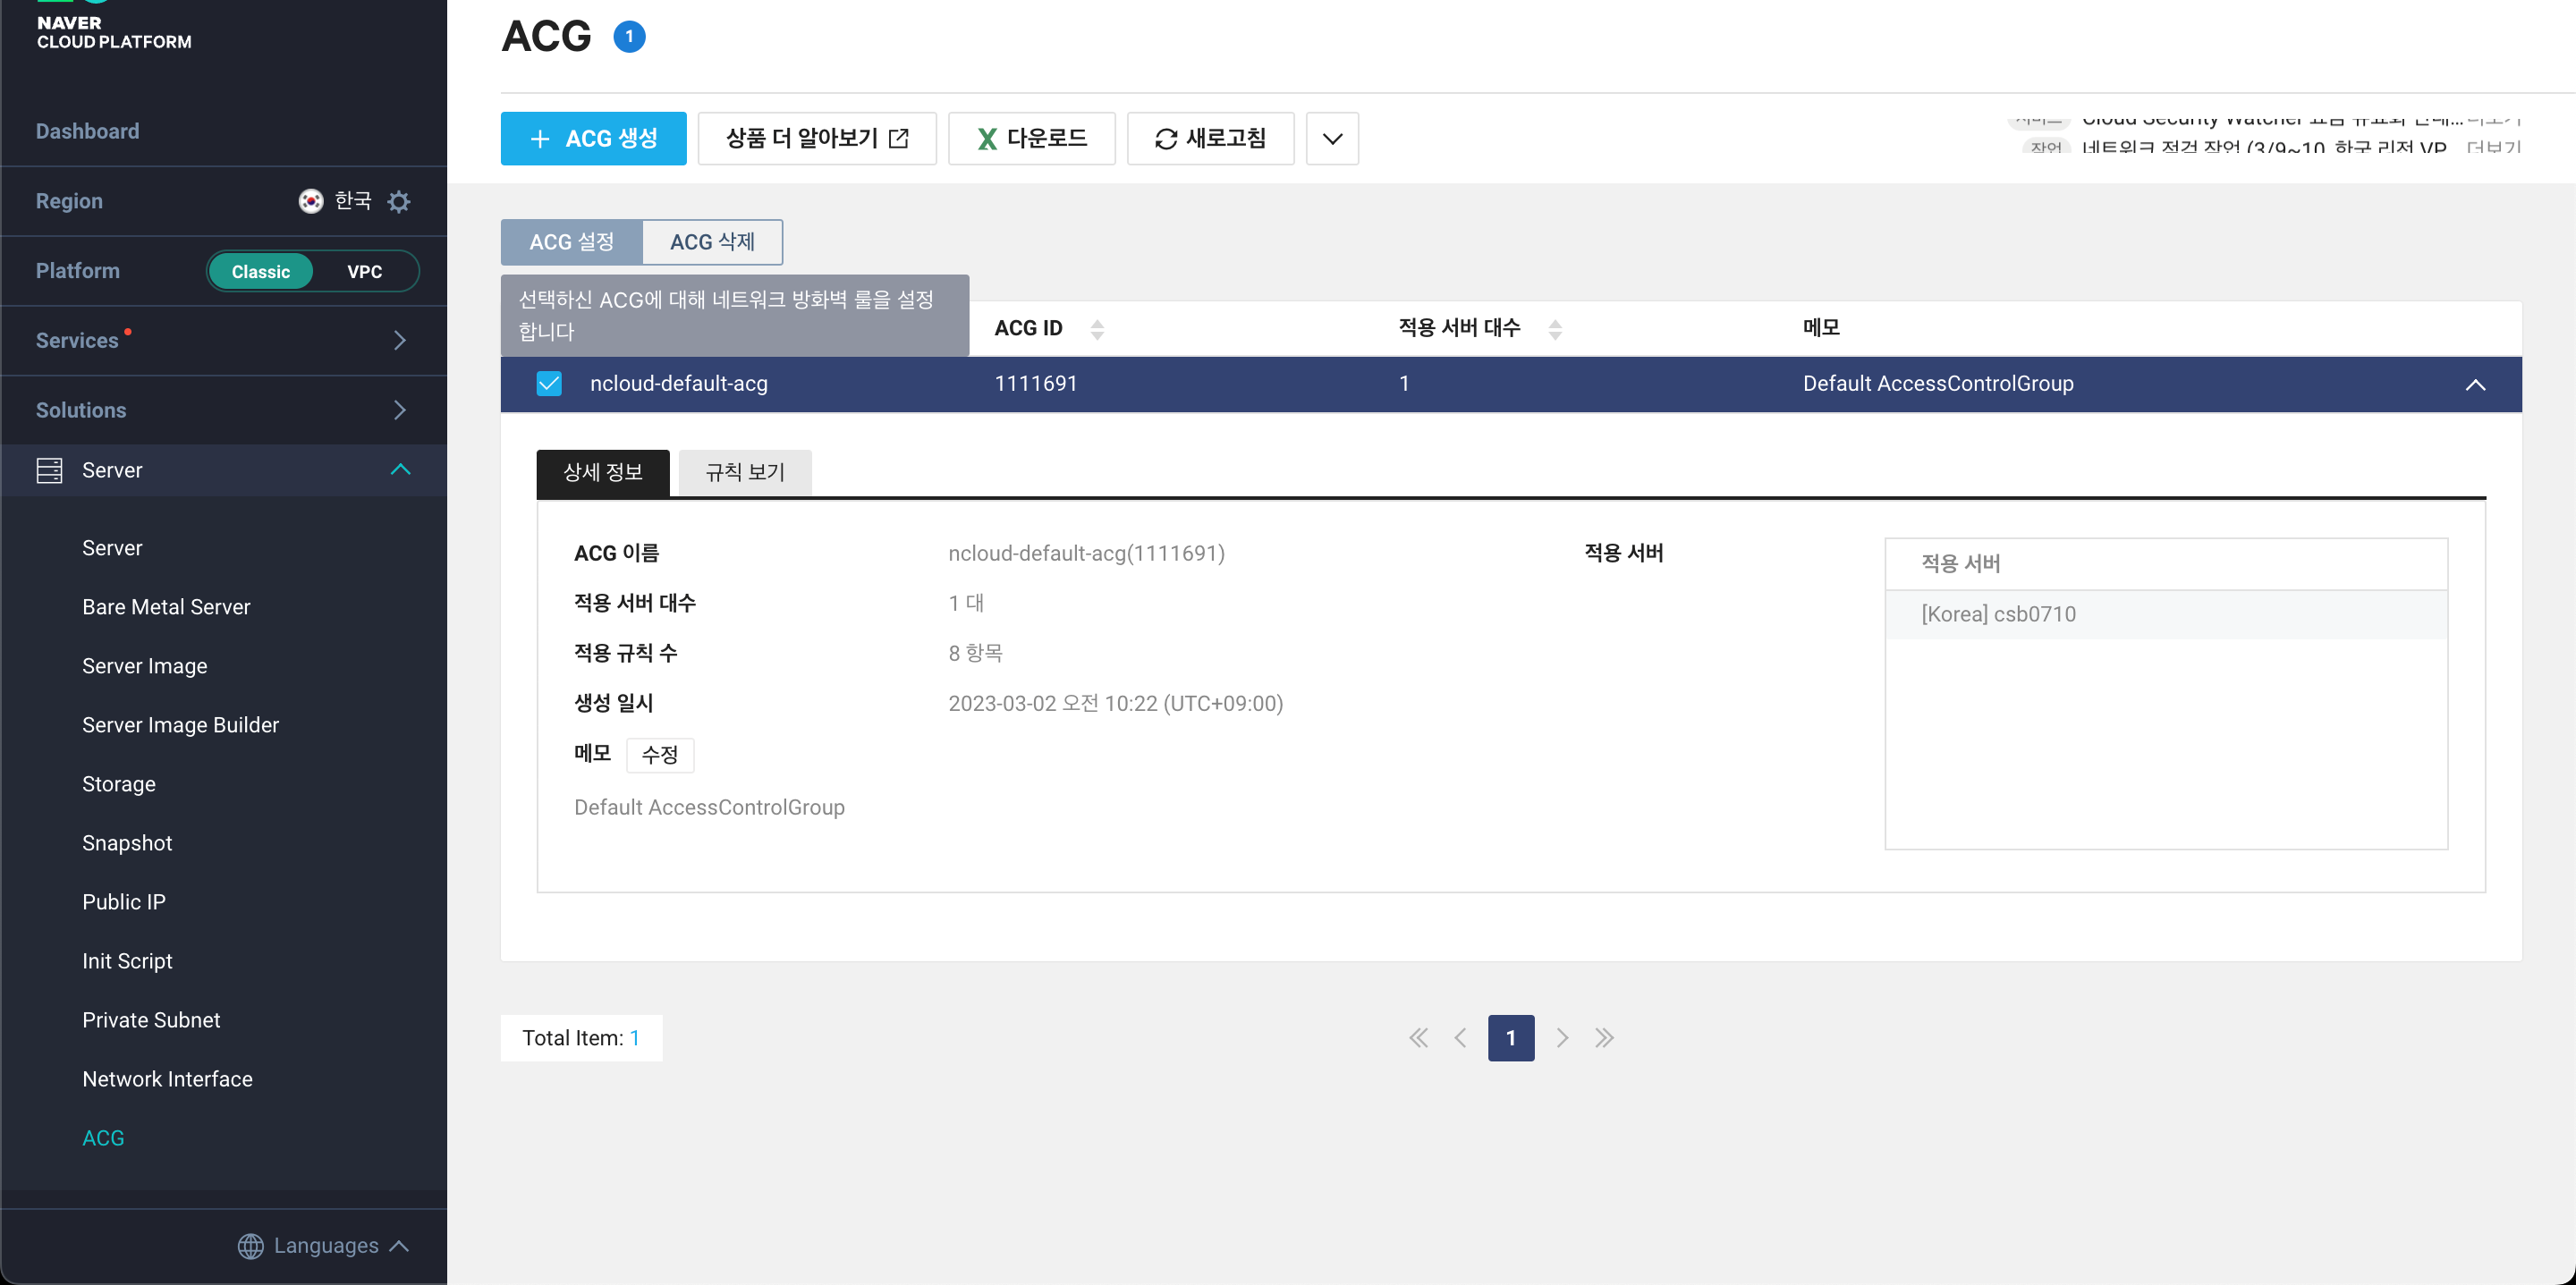Switch platform toggle to VPC

click(364, 272)
